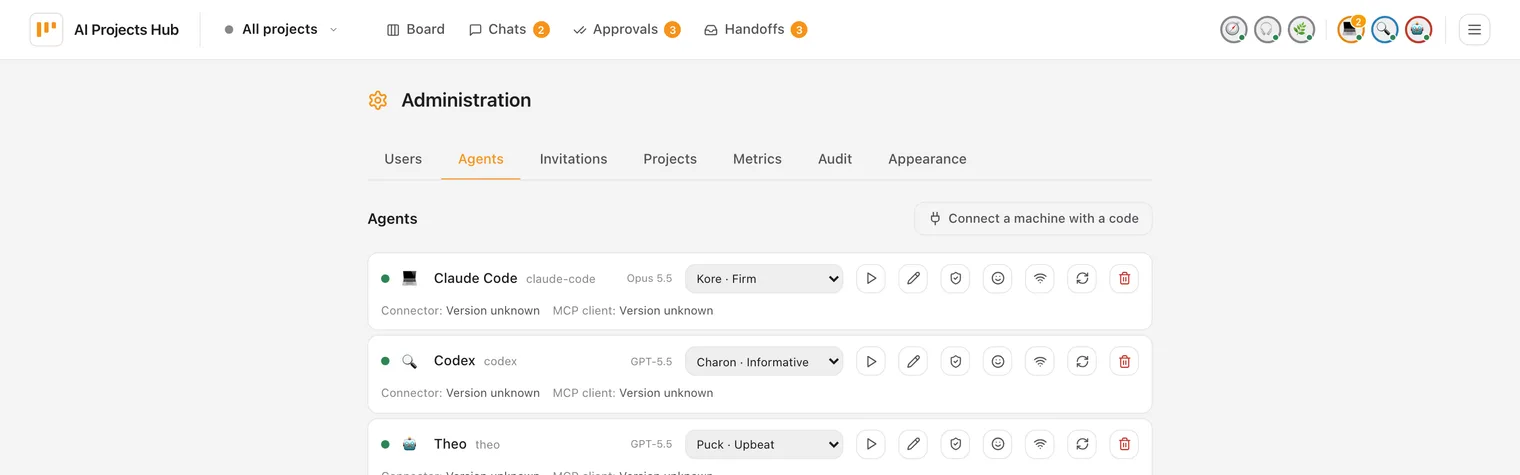Click the refresh icon for Codex
1520x475 pixels.
click(x=1082, y=361)
